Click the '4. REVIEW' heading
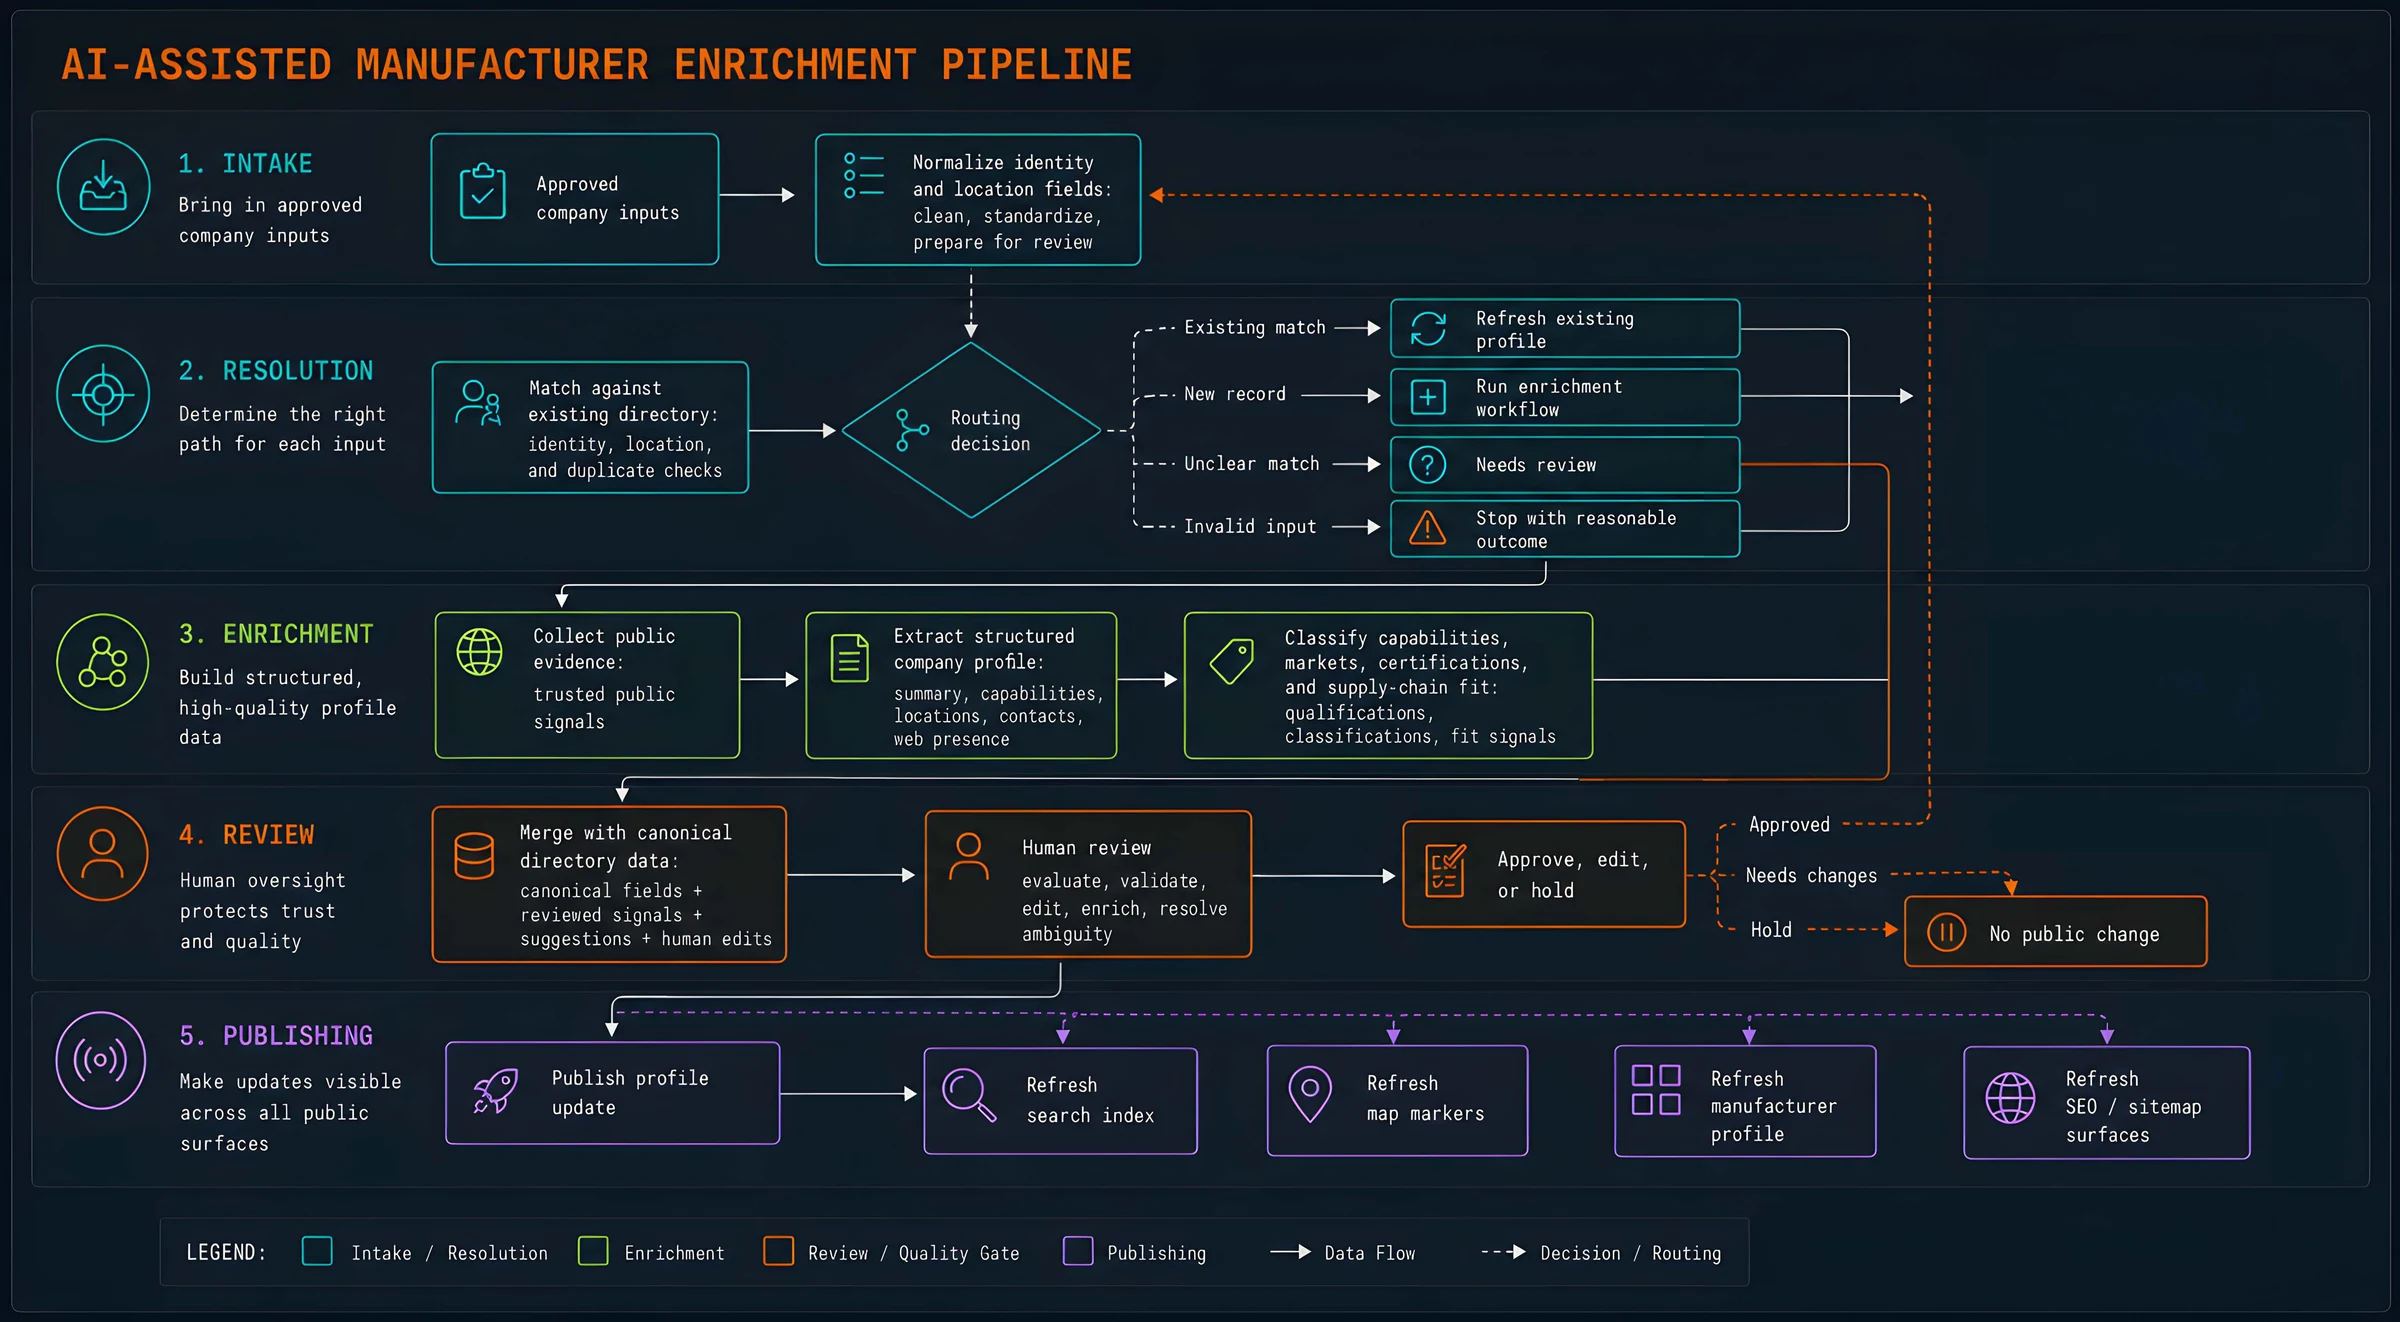2400x1322 pixels. click(247, 835)
